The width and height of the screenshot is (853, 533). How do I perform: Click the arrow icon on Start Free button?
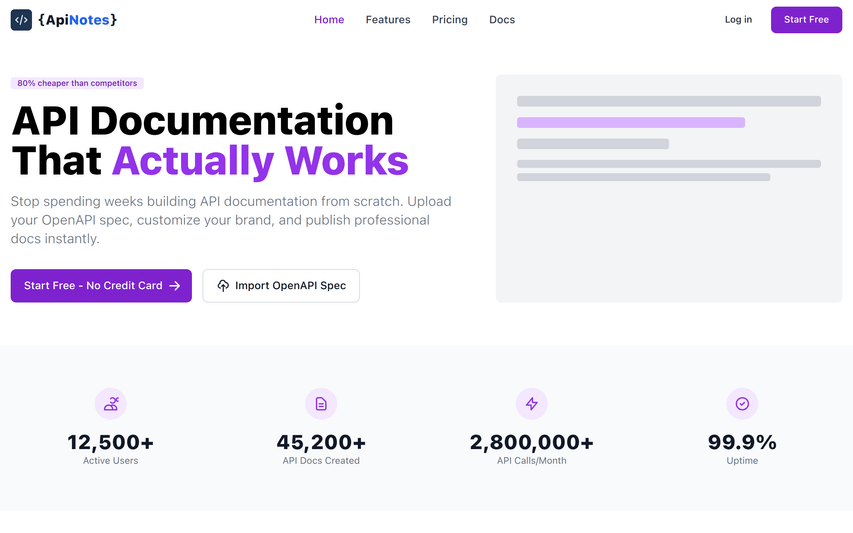(175, 286)
